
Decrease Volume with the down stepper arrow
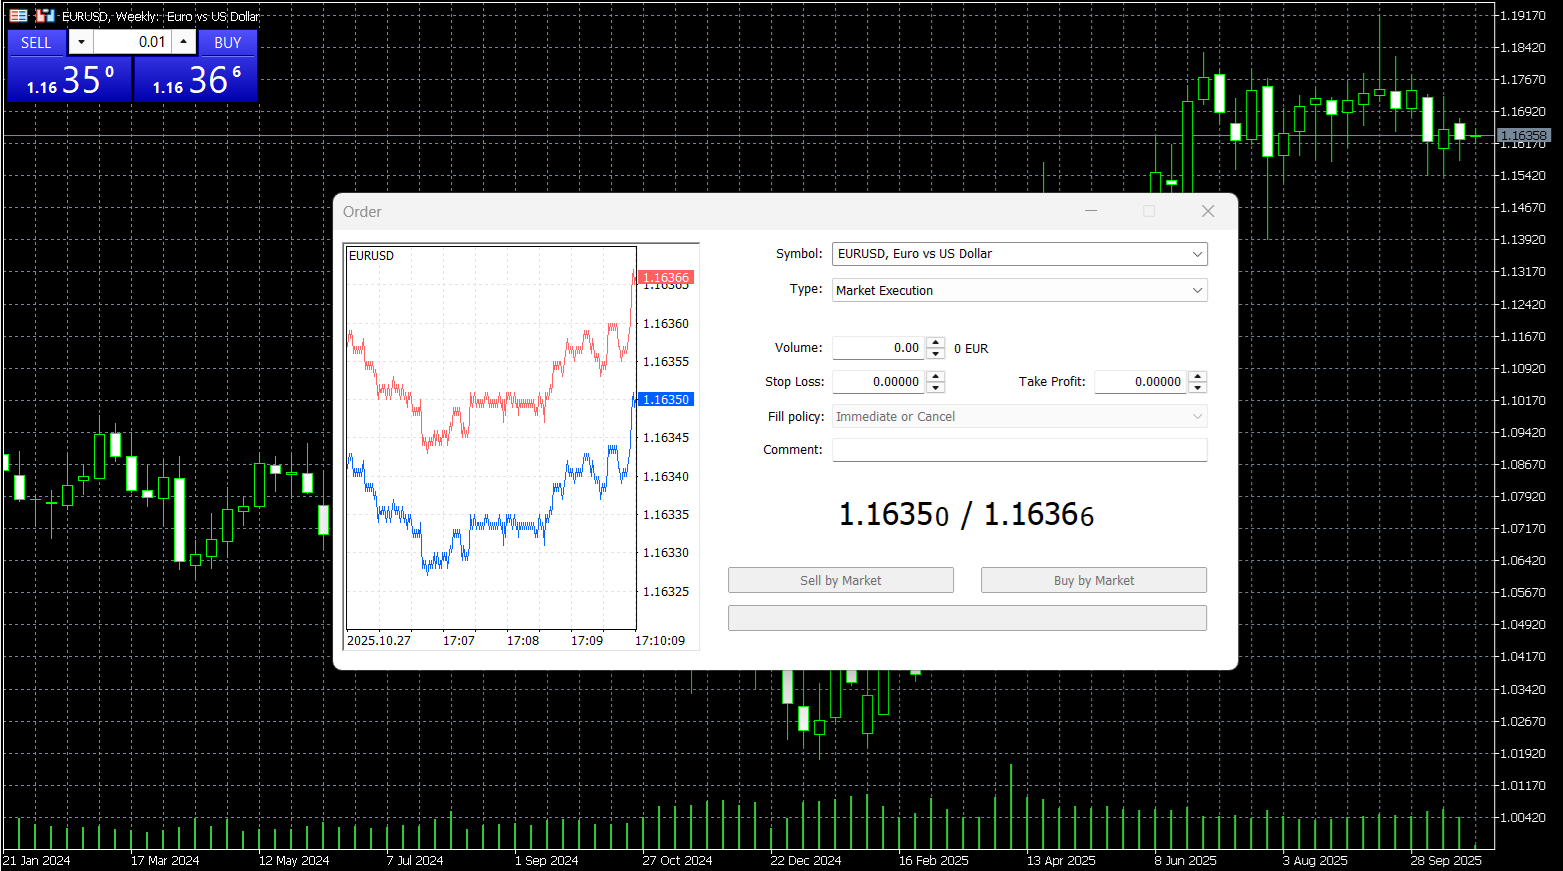[x=936, y=354]
